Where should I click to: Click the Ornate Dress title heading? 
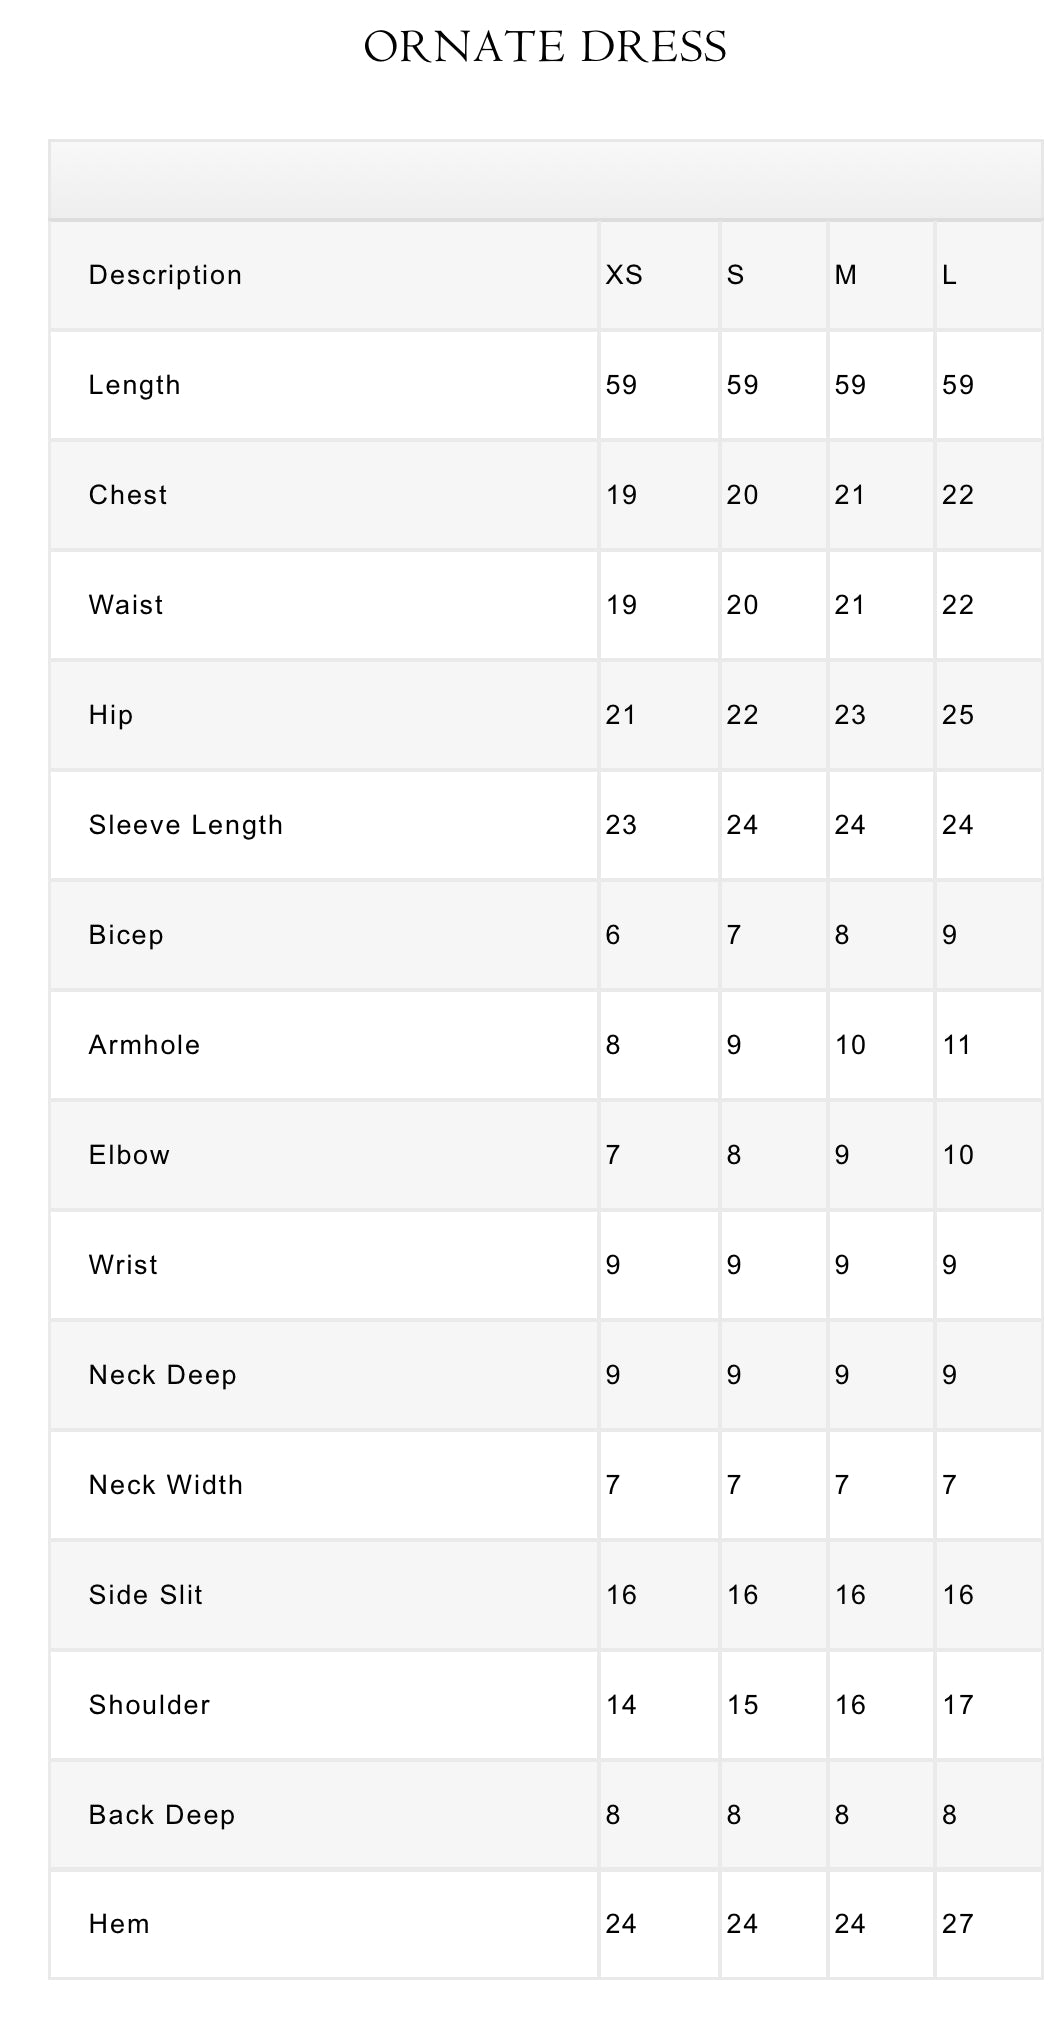click(x=545, y=48)
